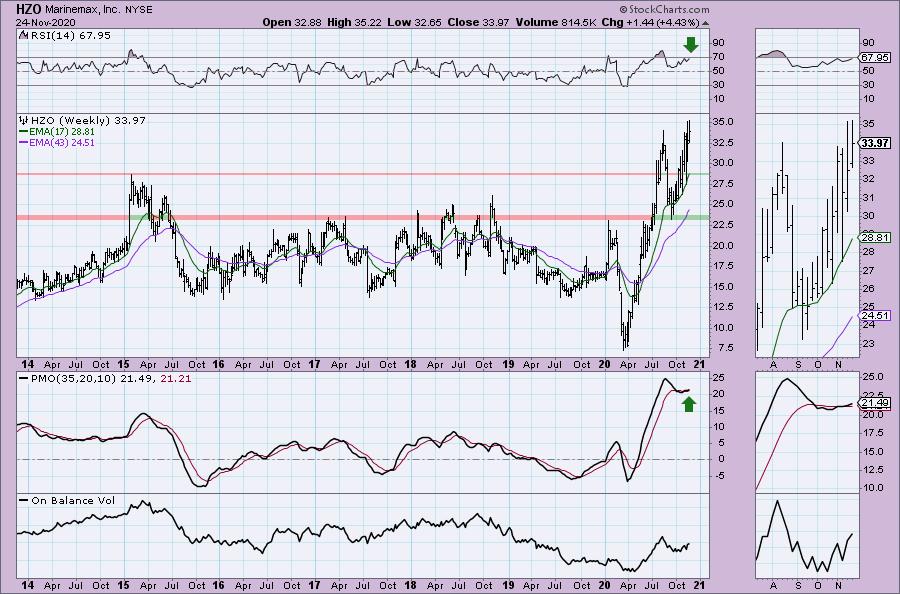Click the 35.0 price axis label

point(722,122)
